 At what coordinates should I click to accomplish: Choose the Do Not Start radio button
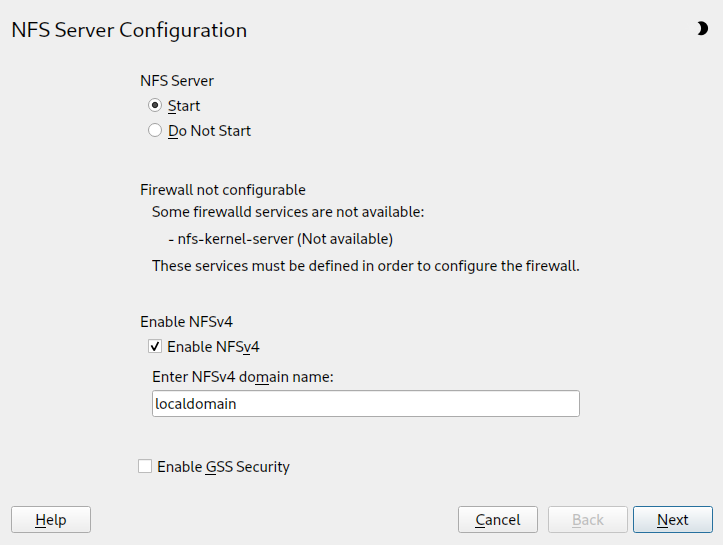pyautogui.click(x=155, y=130)
